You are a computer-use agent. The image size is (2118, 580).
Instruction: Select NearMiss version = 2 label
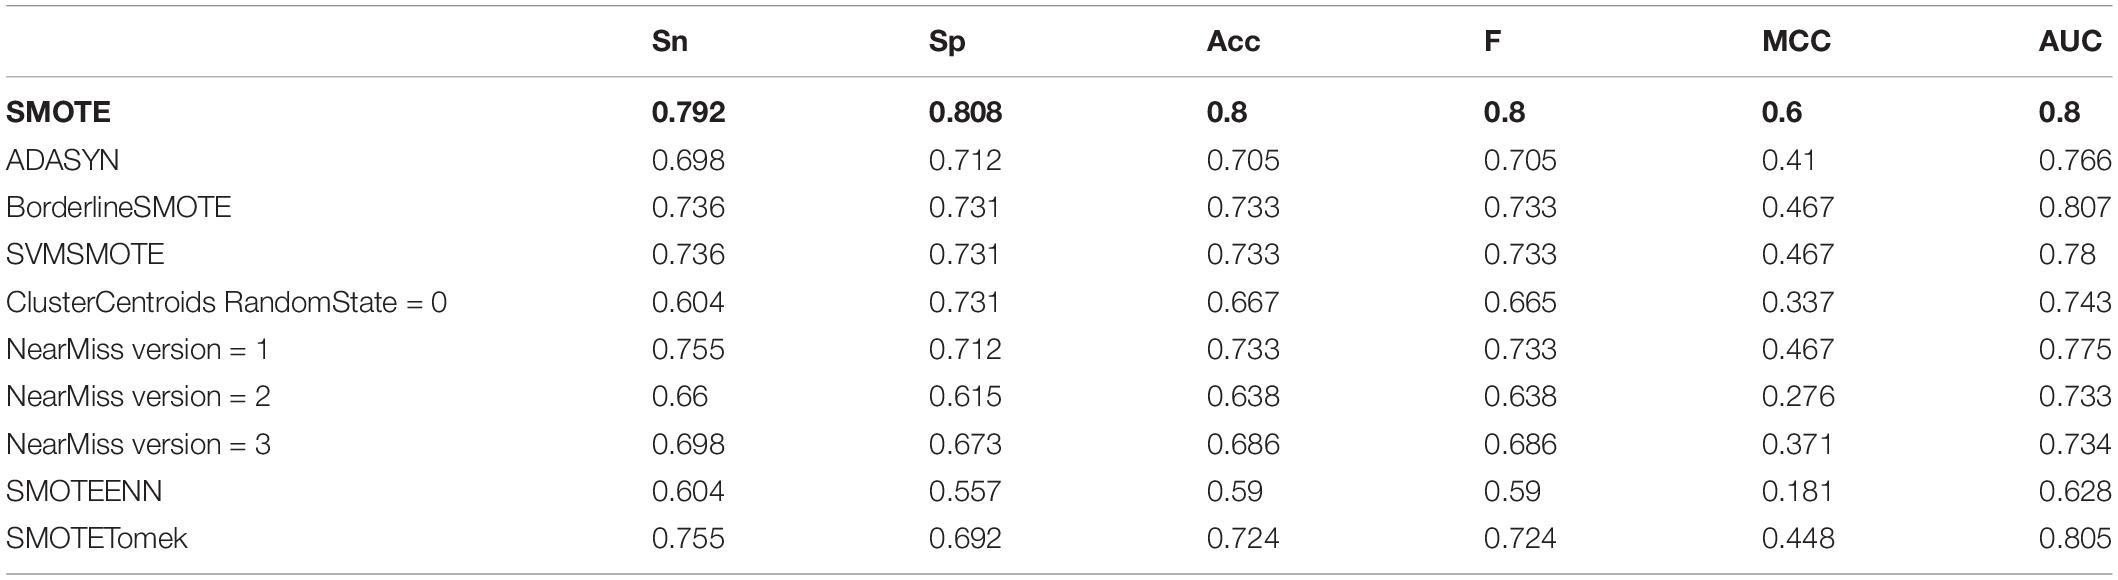point(138,396)
